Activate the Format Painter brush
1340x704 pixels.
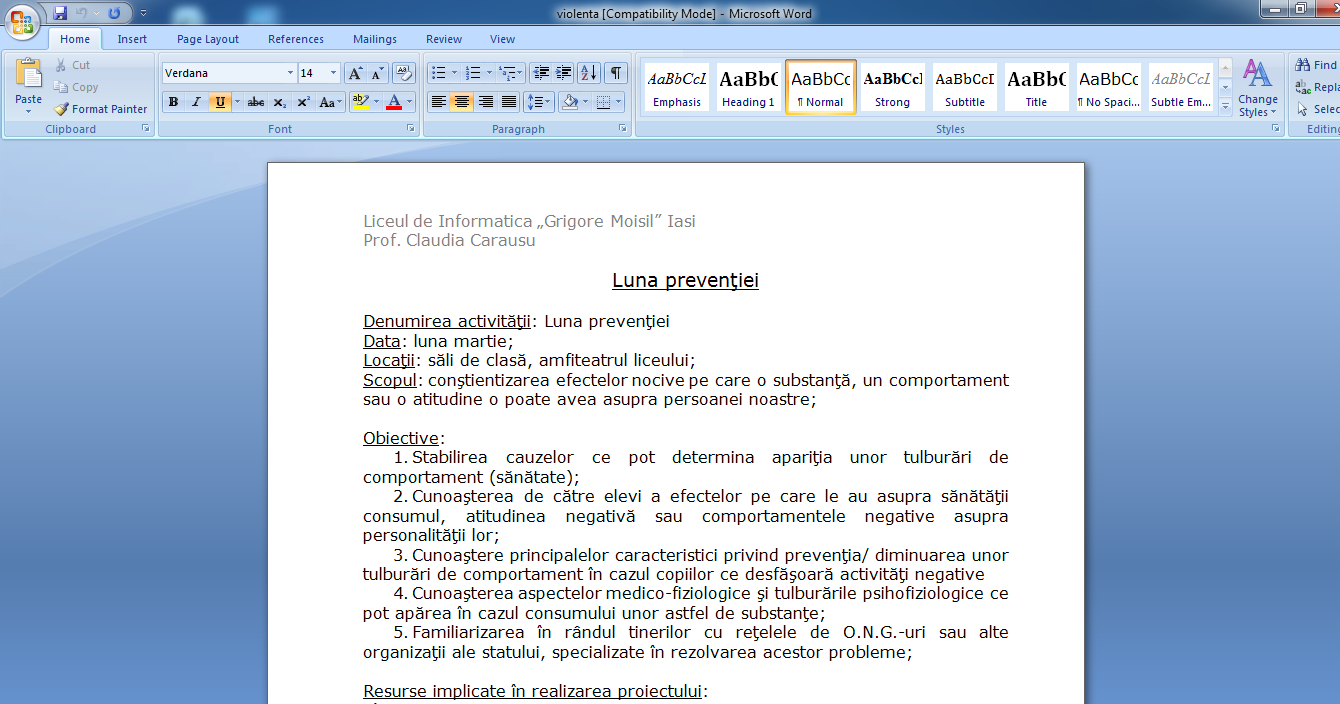point(100,109)
